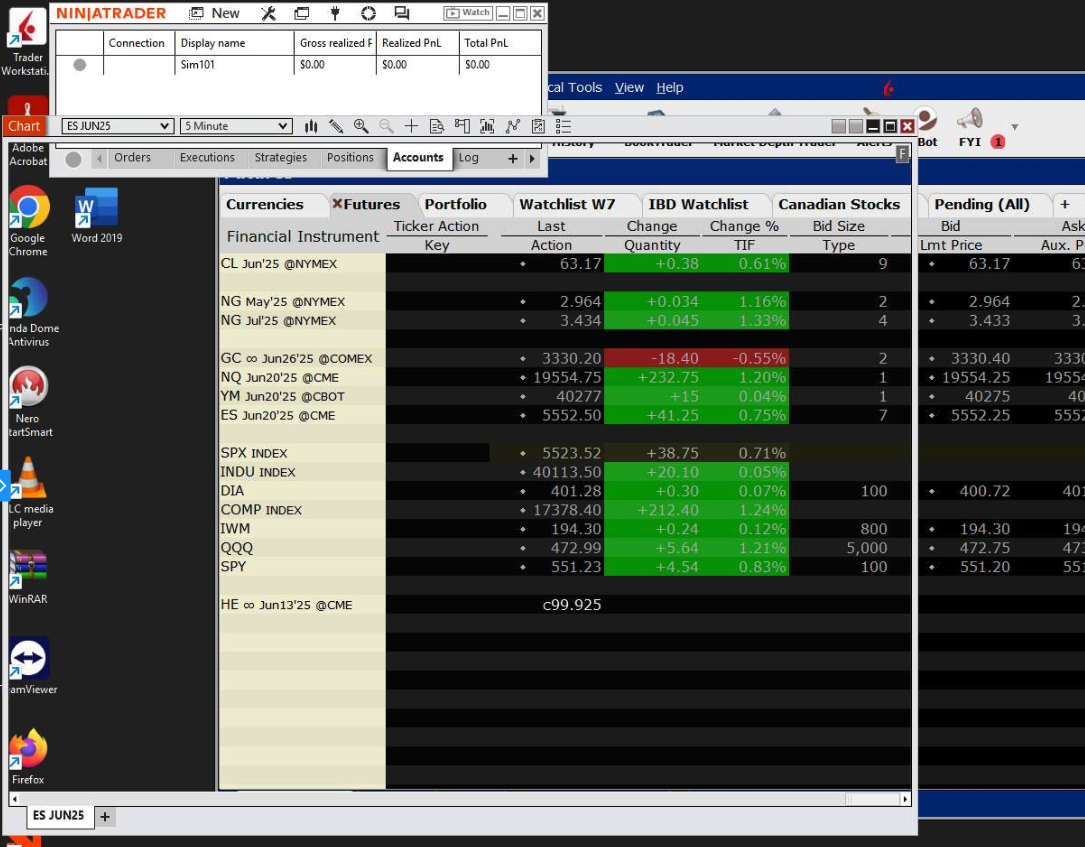The height and width of the screenshot is (847, 1085).
Task: Open the Workspaces windows icon in NinjaTrader
Action: click(x=302, y=13)
